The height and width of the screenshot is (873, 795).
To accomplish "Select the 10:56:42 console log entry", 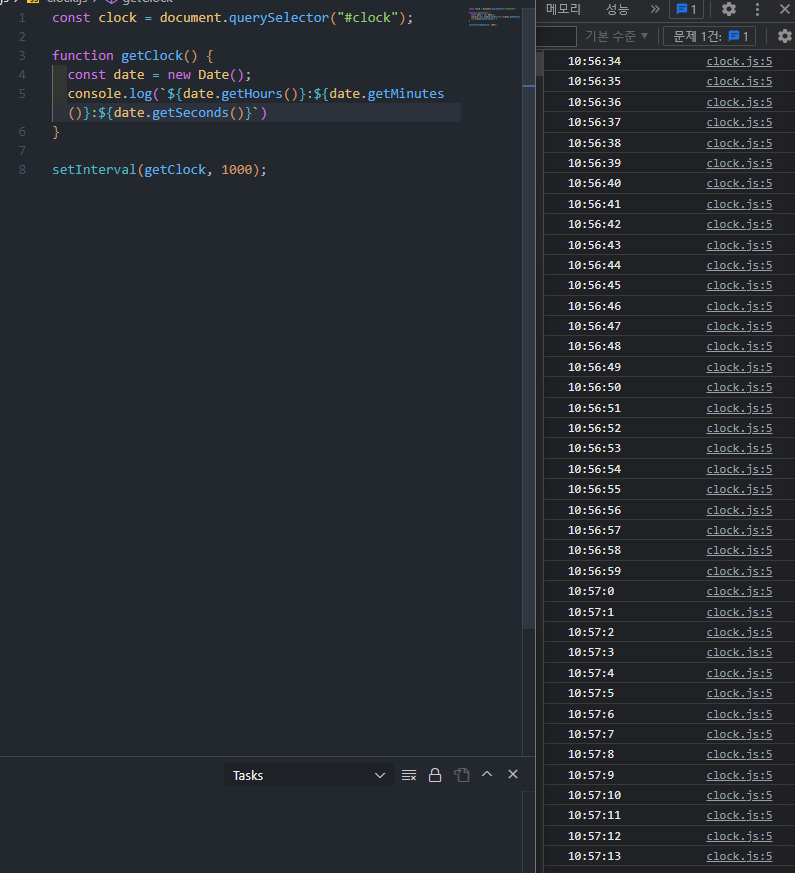I will coord(669,224).
